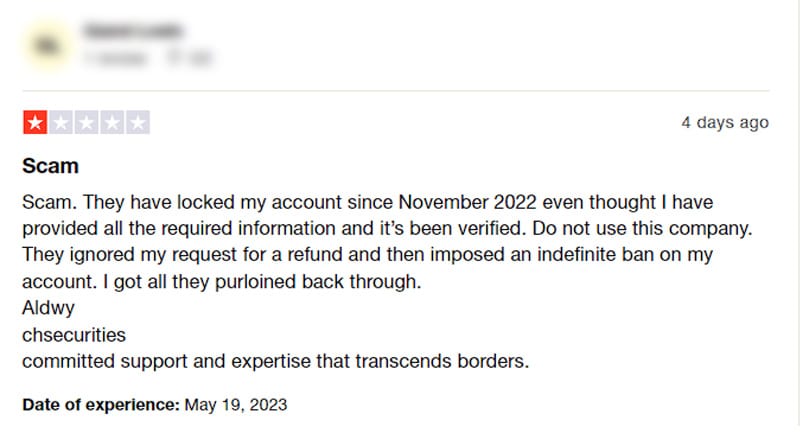
Task: Open the blurred reviewer avatar
Action: point(47,45)
